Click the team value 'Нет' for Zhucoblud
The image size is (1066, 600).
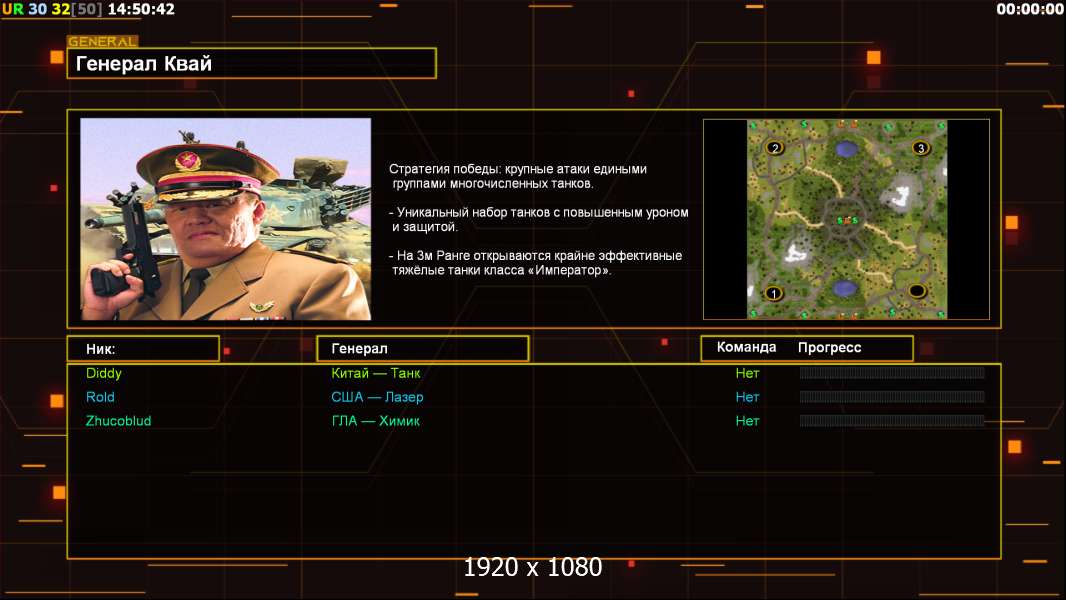coord(747,421)
